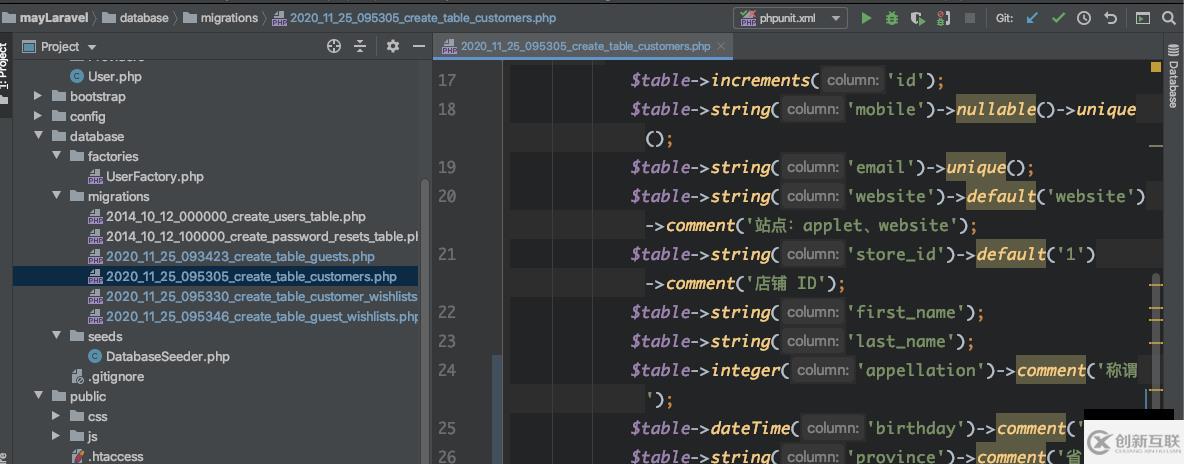Show Git history via the clock icon

[x=1084, y=18]
